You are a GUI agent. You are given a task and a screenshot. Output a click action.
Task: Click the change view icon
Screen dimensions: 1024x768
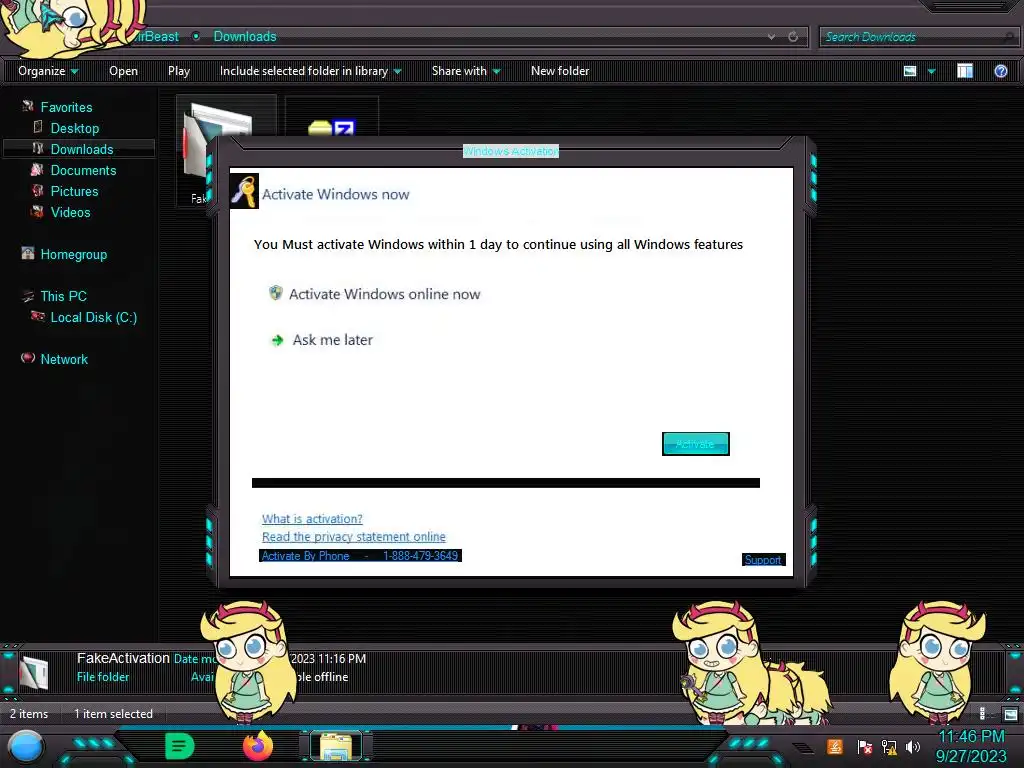coord(910,71)
